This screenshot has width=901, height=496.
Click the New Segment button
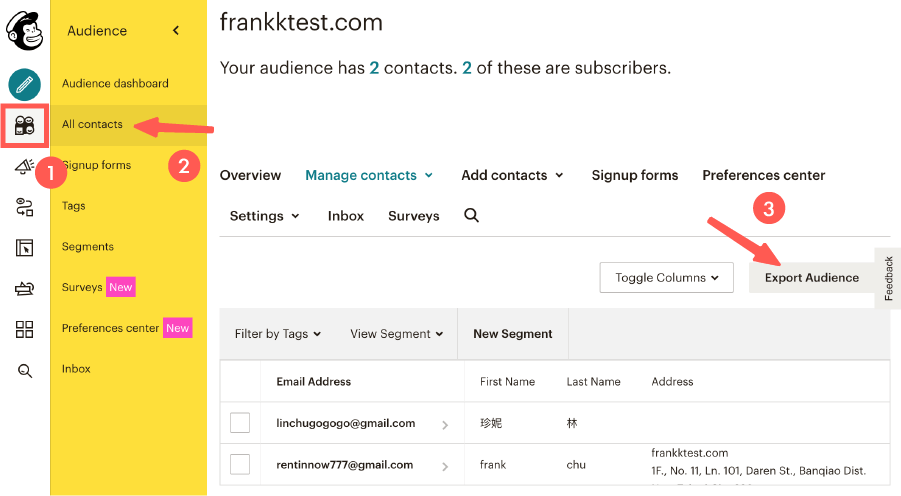point(513,334)
